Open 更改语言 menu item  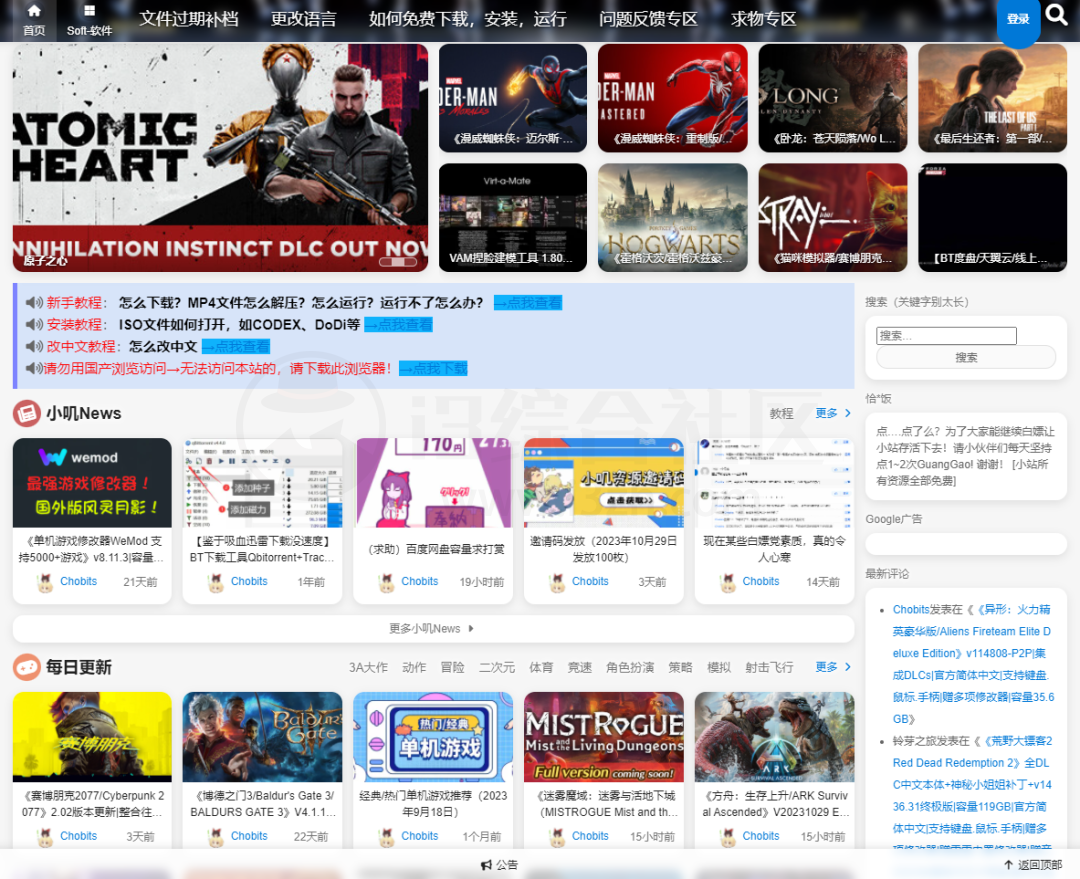pyautogui.click(x=303, y=19)
